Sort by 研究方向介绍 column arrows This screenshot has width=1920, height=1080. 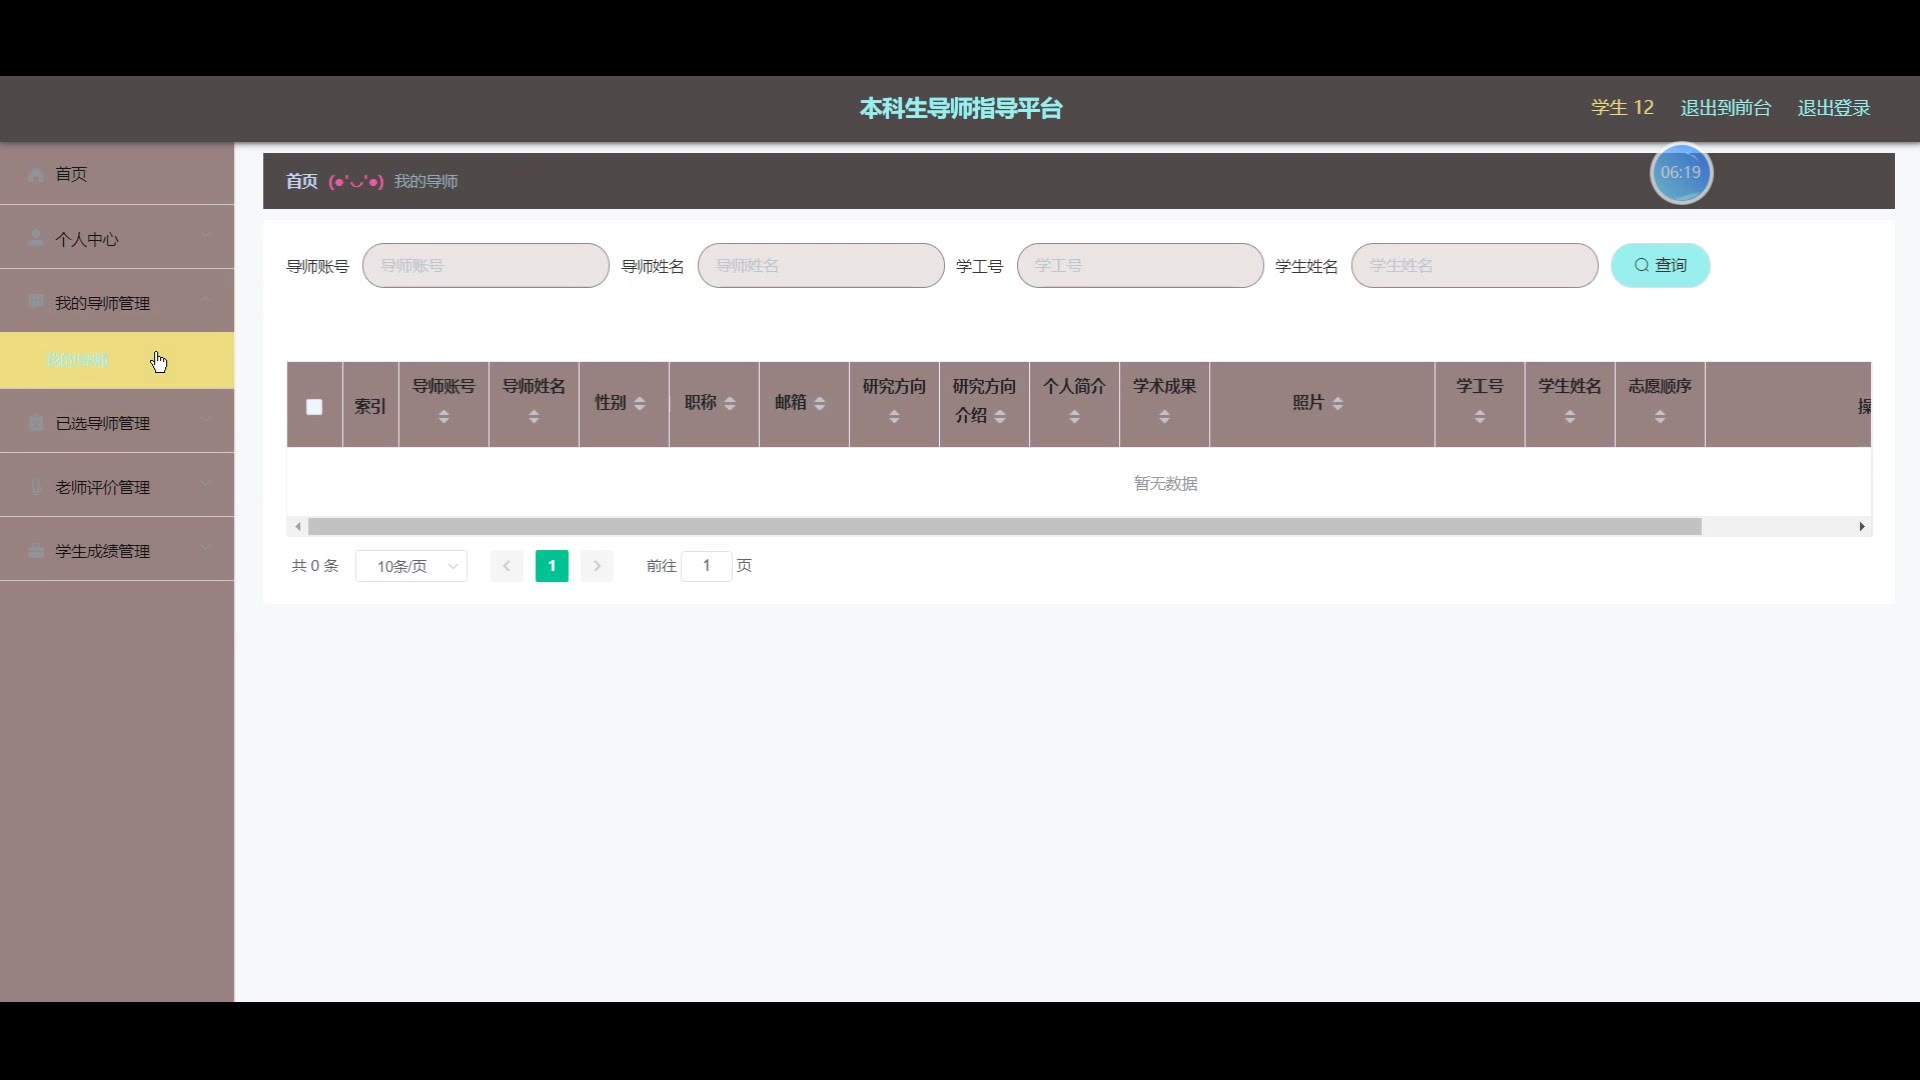[1000, 416]
